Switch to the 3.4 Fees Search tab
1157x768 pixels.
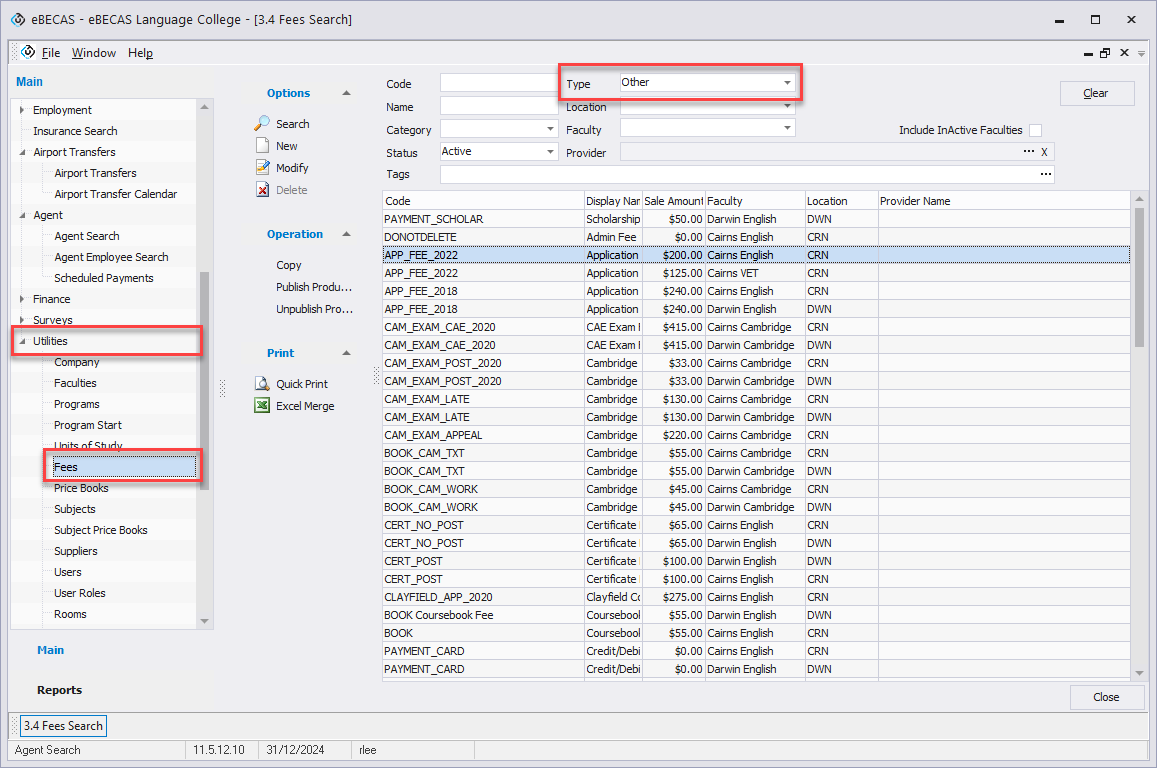point(63,726)
